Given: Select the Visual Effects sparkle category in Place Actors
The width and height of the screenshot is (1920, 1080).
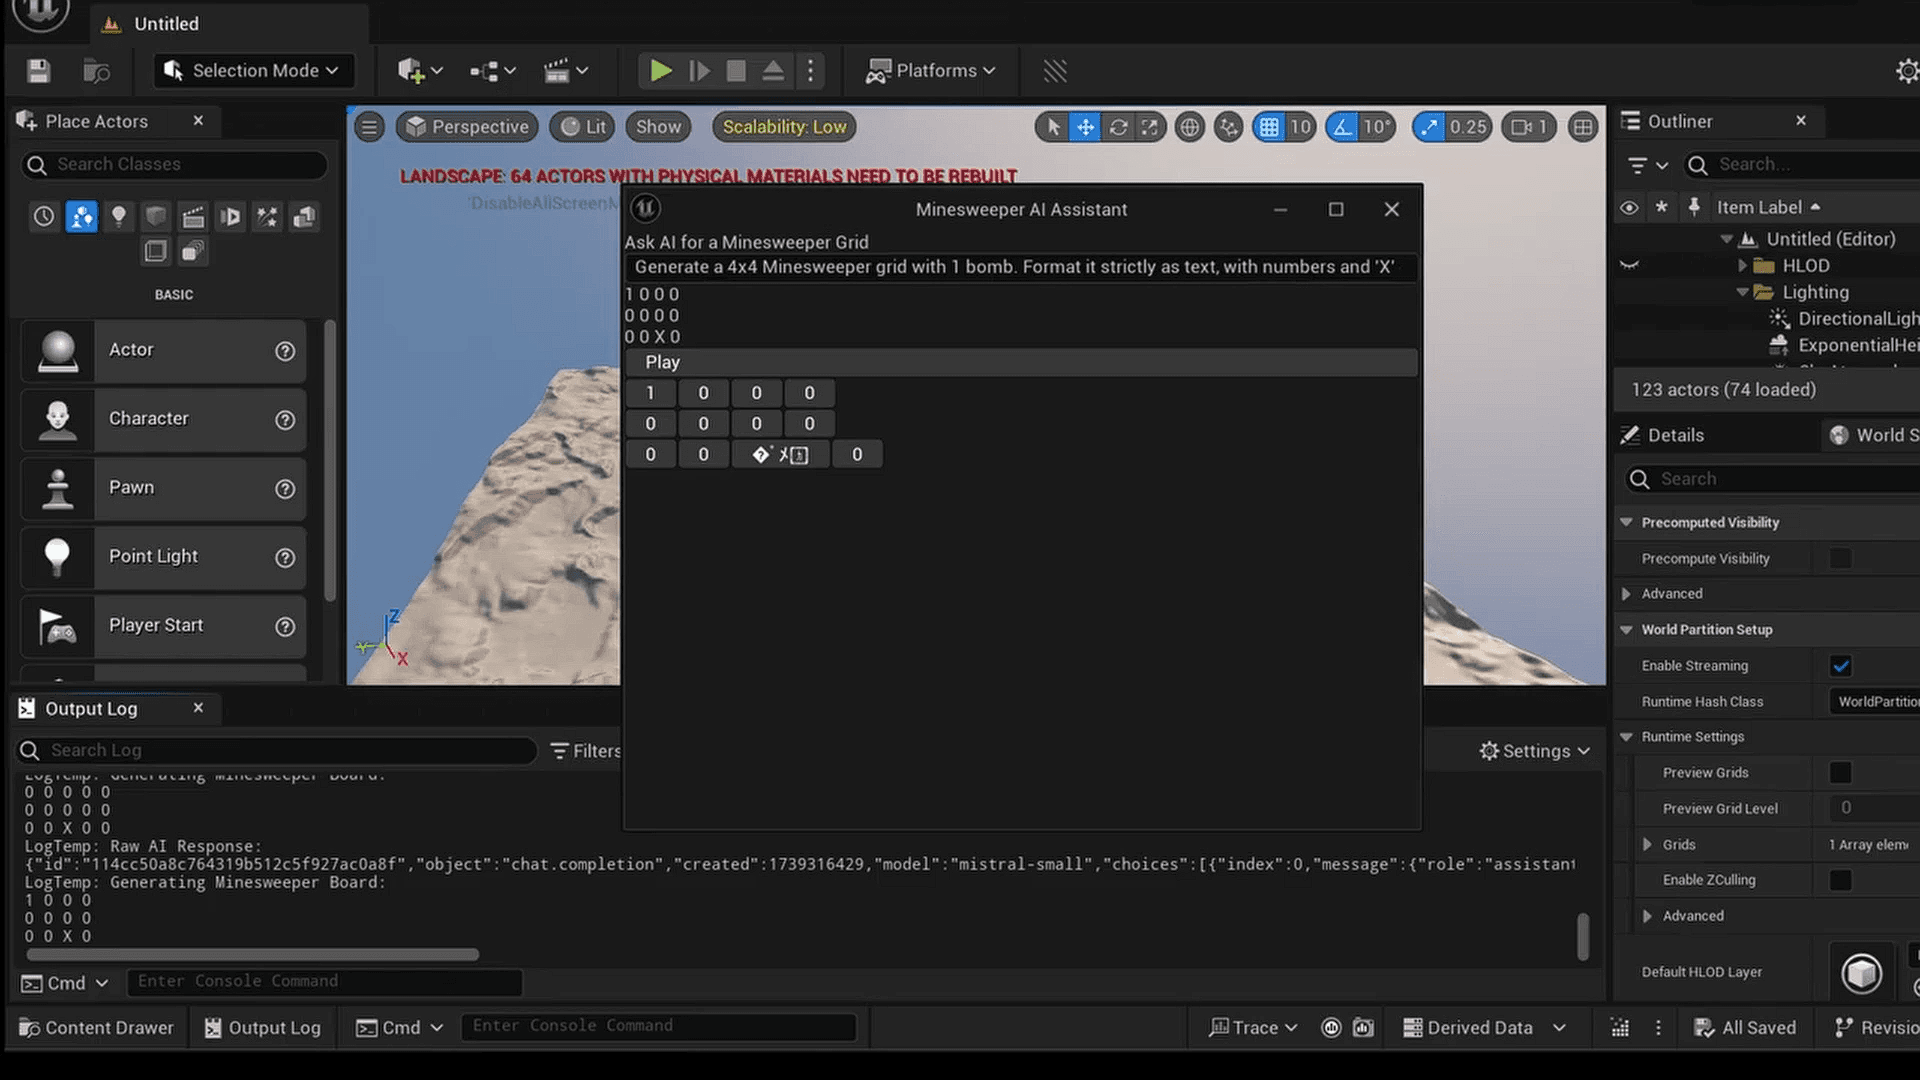Looking at the screenshot, I should [x=267, y=216].
